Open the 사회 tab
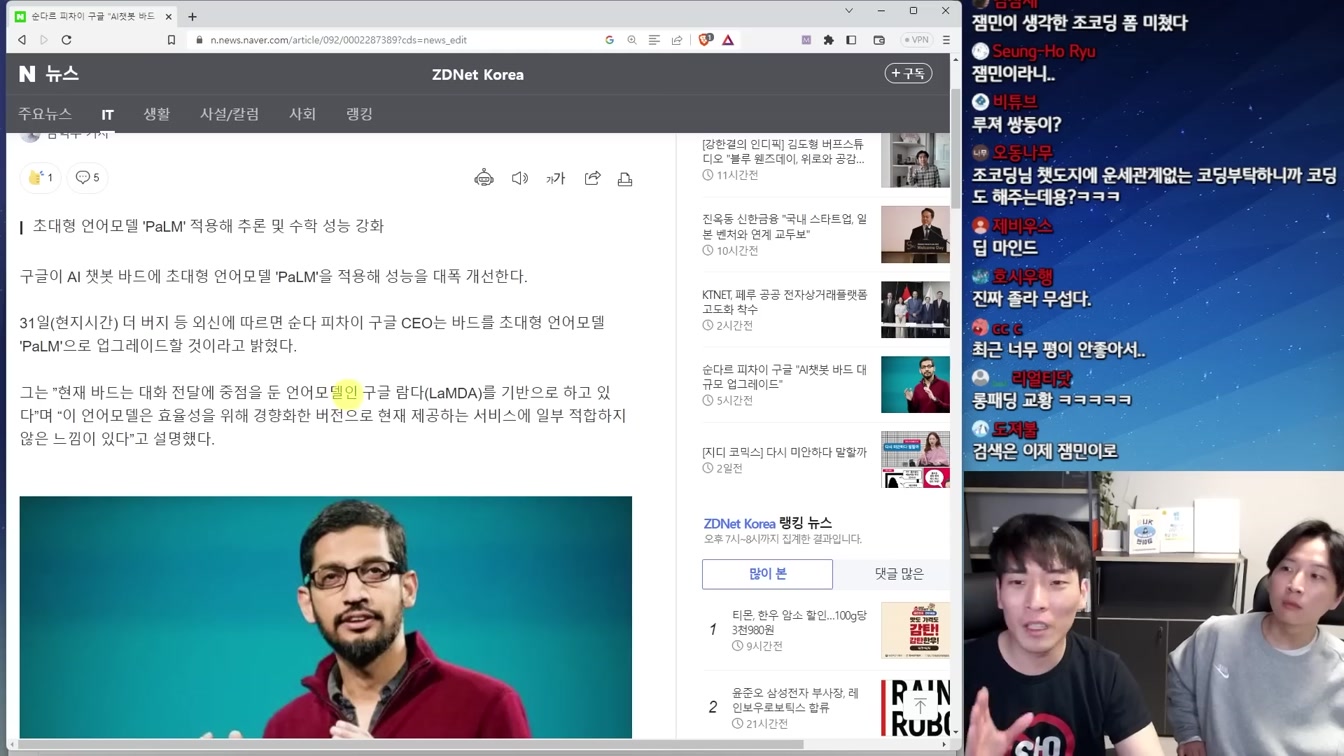Viewport: 1344px width, 756px height. tap(302, 114)
